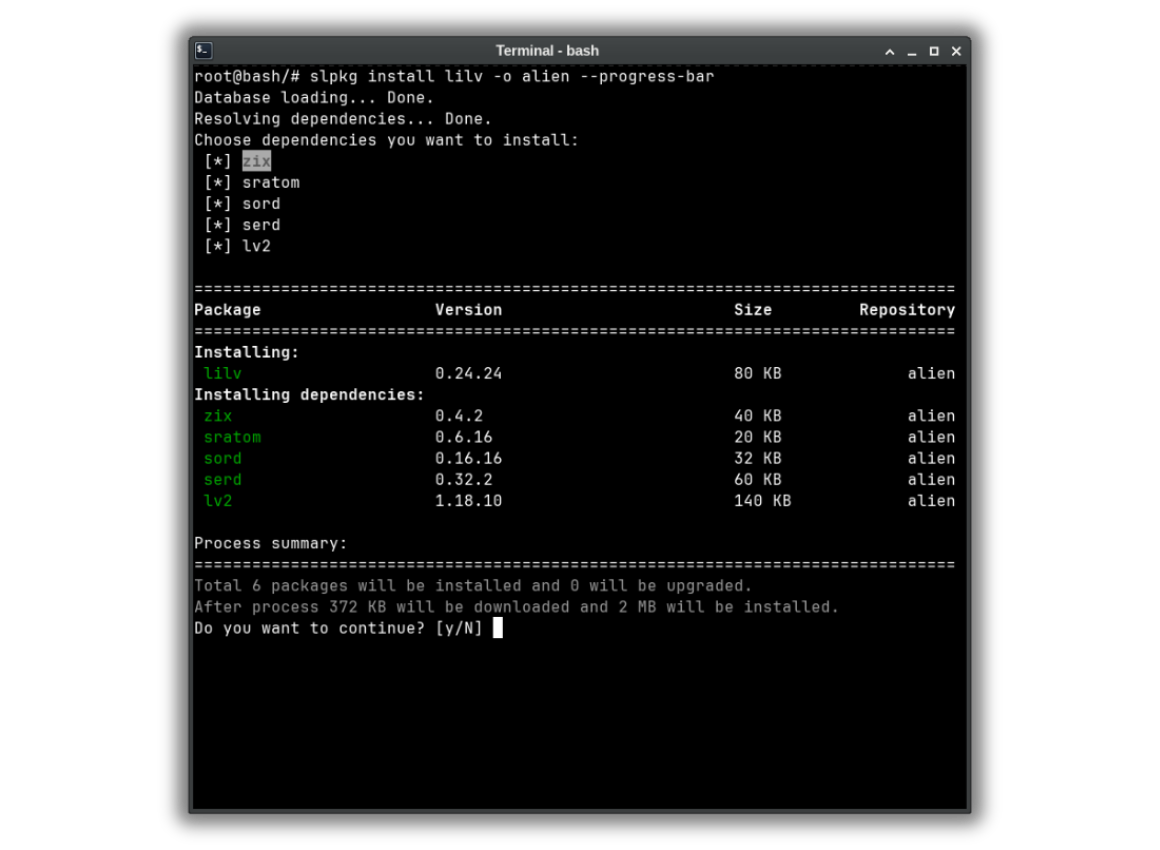
Task: Select sord in dependency list
Action: coord(261,203)
